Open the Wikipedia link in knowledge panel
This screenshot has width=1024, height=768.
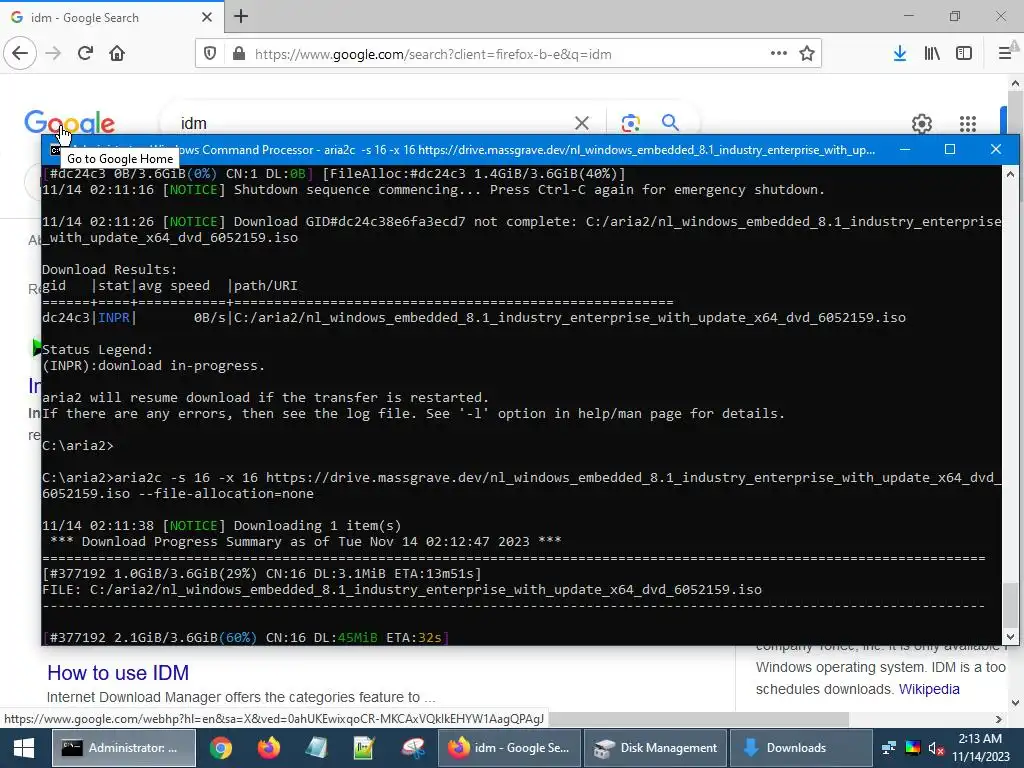pyautogui.click(x=929, y=689)
